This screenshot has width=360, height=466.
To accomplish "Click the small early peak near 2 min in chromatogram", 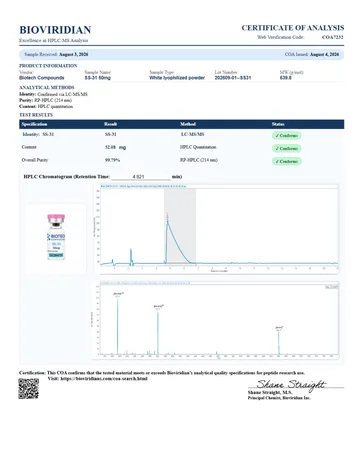I will click(x=131, y=257).
